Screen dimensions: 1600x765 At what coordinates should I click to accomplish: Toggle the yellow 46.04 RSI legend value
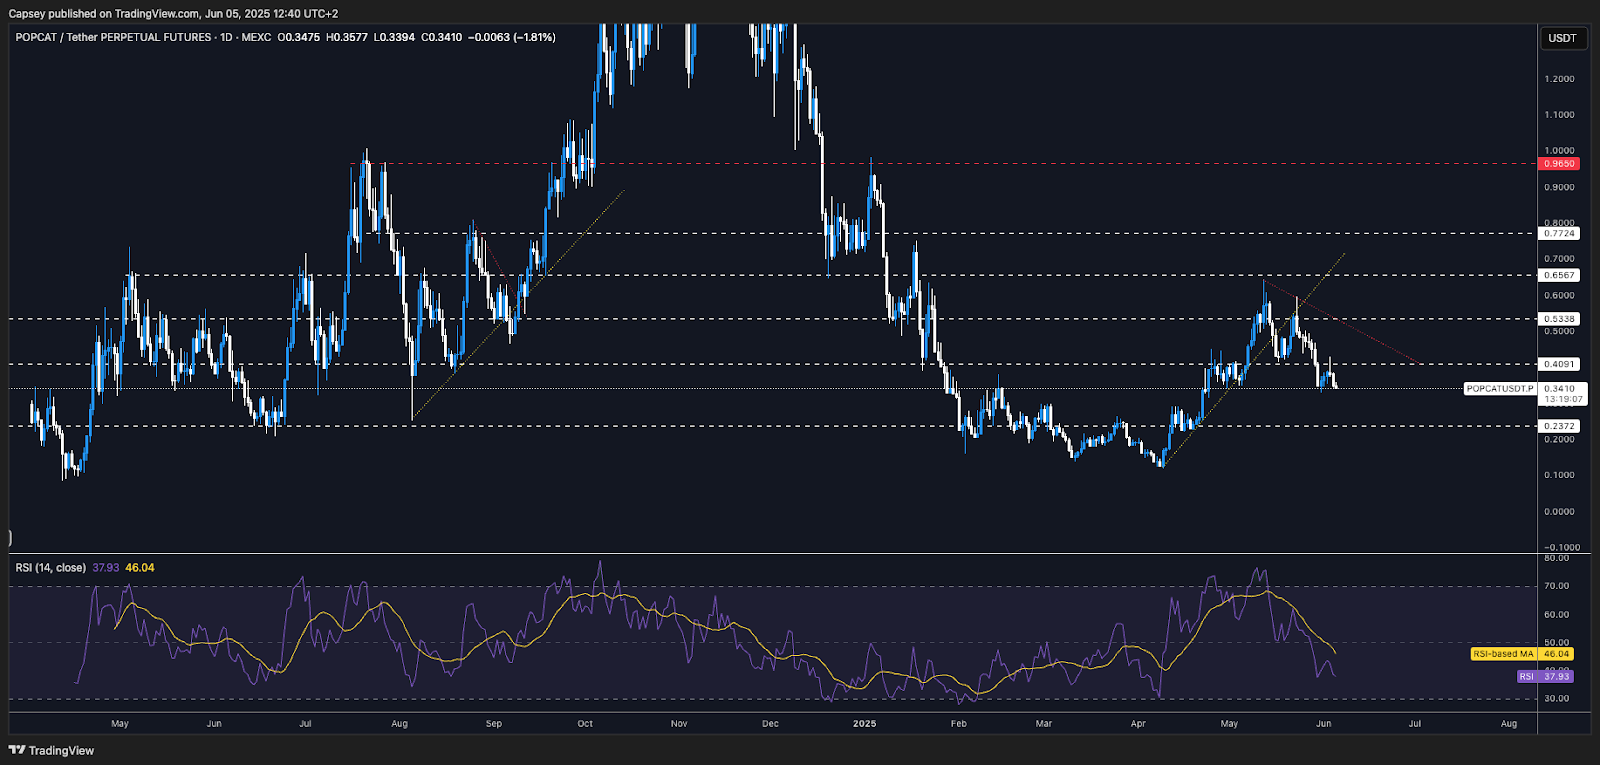point(140,568)
